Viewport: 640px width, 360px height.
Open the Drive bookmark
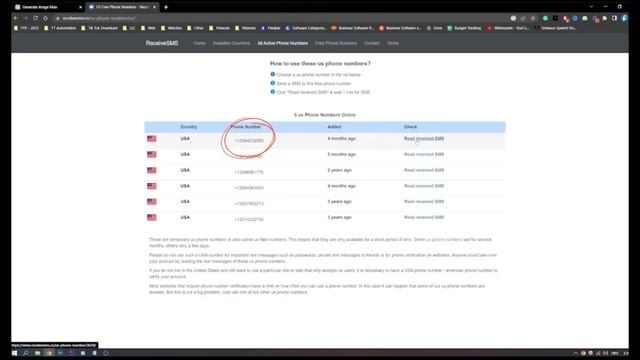click(434, 28)
